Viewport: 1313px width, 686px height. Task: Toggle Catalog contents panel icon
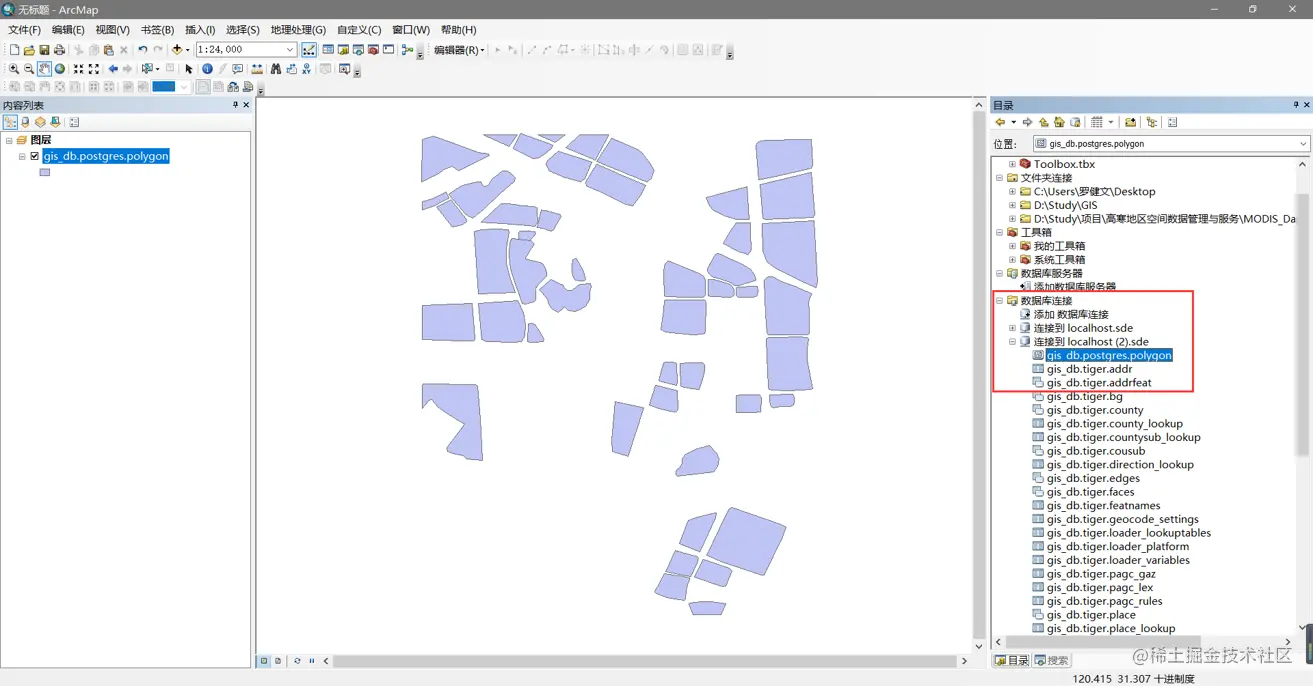tap(1152, 122)
